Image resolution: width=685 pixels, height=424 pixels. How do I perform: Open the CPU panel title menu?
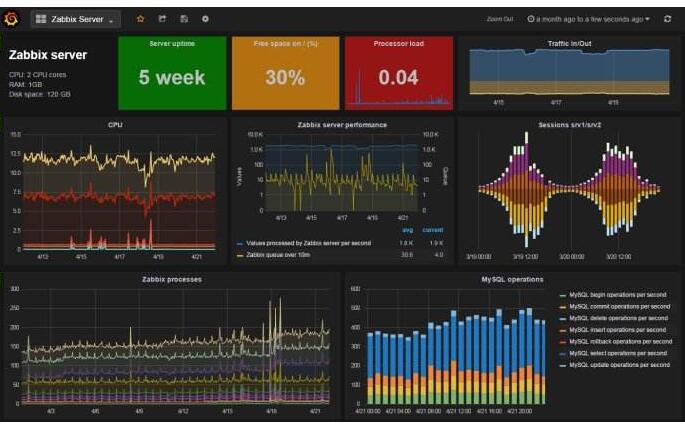point(115,125)
